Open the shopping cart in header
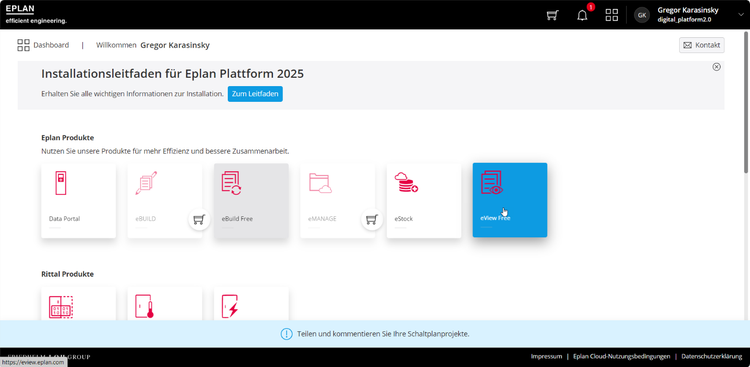 tap(552, 15)
